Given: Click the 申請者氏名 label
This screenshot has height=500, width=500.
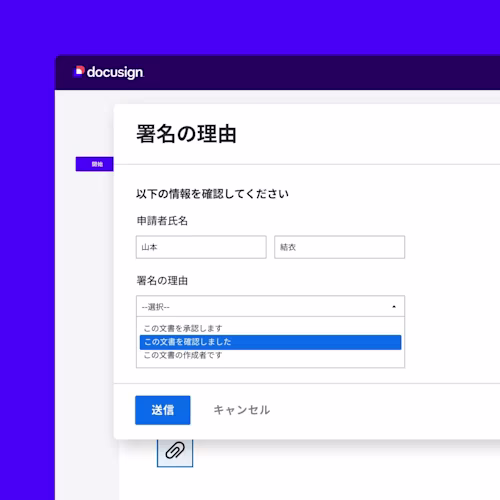Looking at the screenshot, I should pyautogui.click(x=162, y=221).
